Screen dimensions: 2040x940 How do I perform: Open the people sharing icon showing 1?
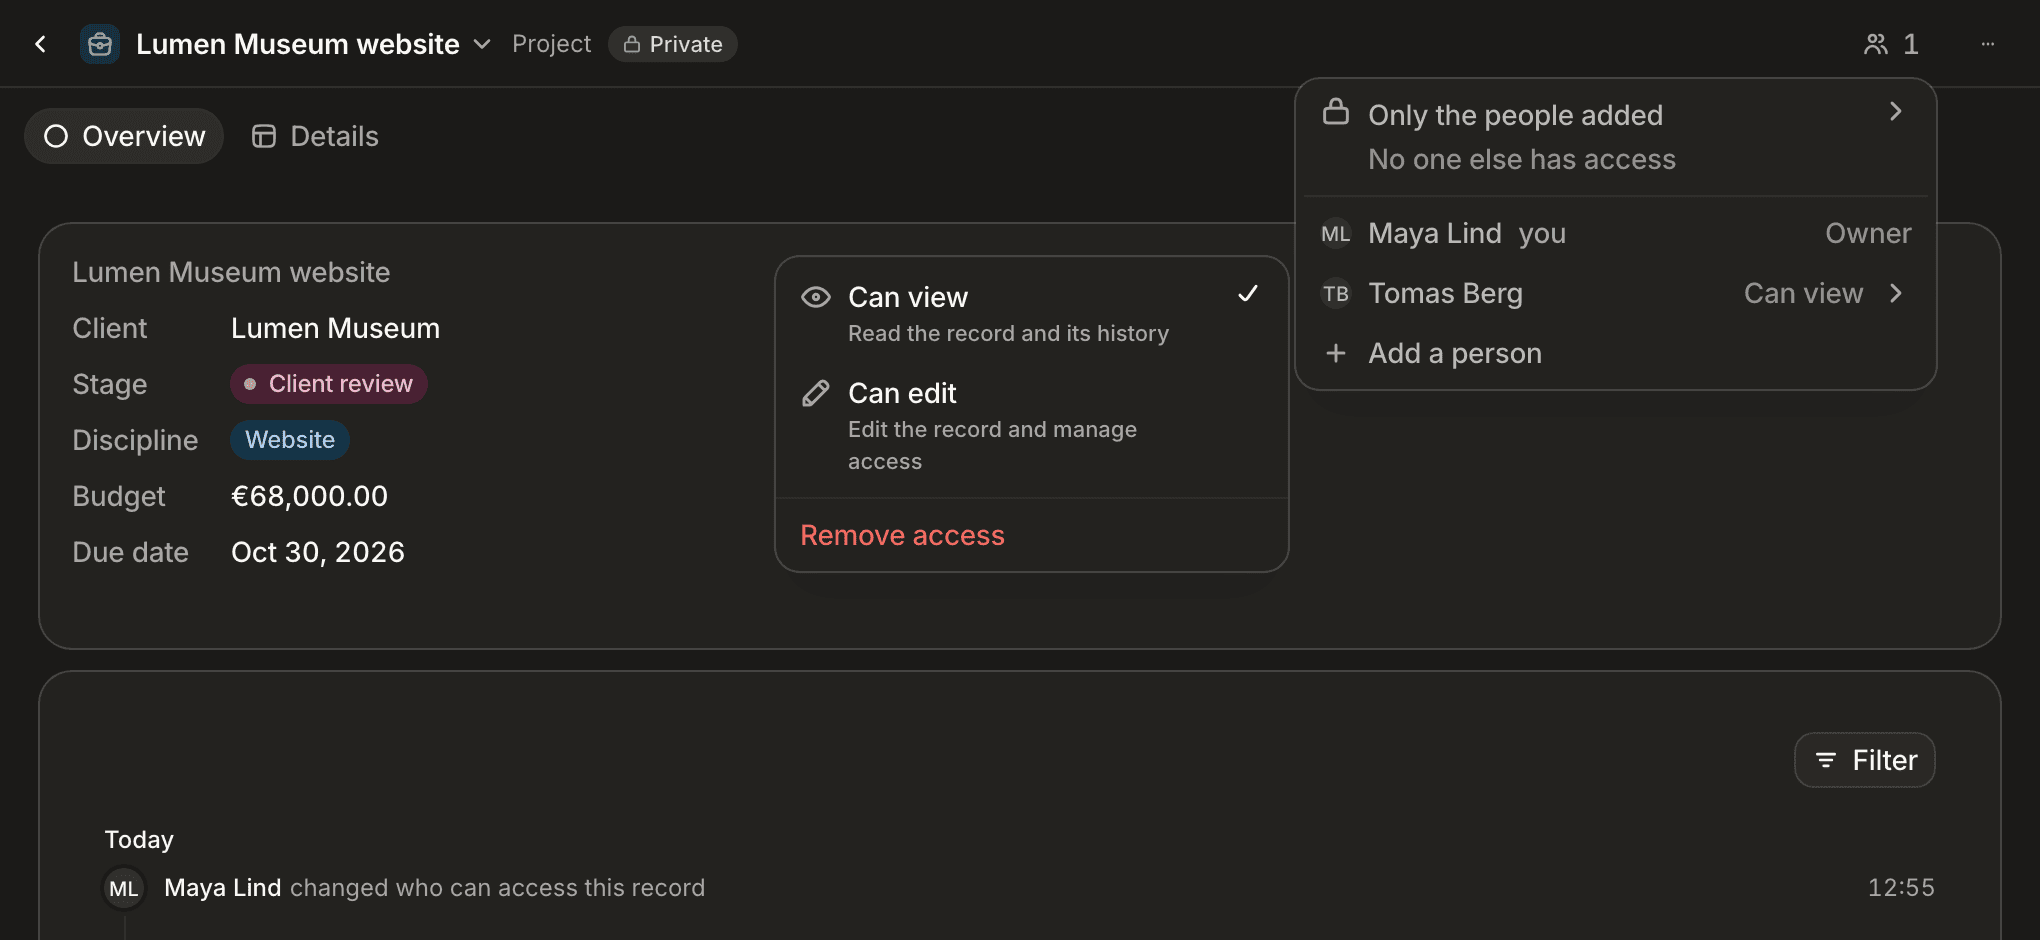pos(1891,44)
